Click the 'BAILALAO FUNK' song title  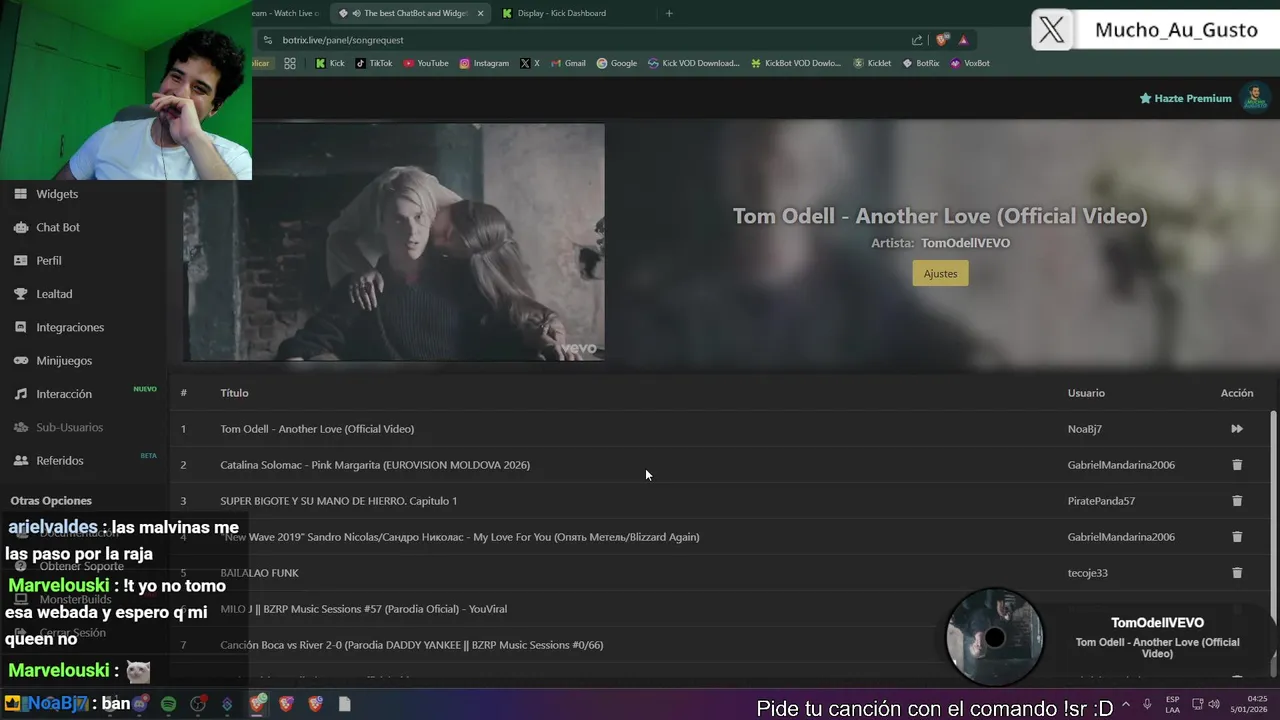click(x=259, y=573)
